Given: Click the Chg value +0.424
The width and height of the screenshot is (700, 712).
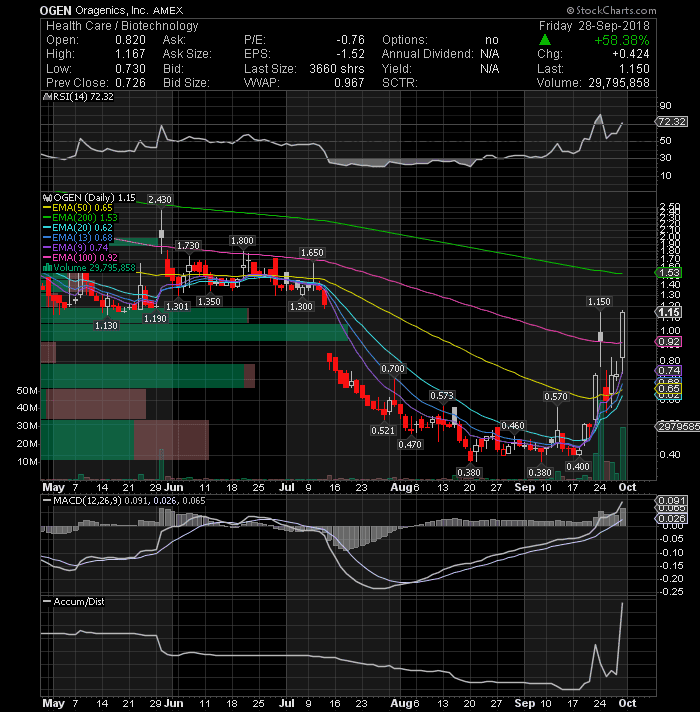Looking at the screenshot, I should [631, 54].
